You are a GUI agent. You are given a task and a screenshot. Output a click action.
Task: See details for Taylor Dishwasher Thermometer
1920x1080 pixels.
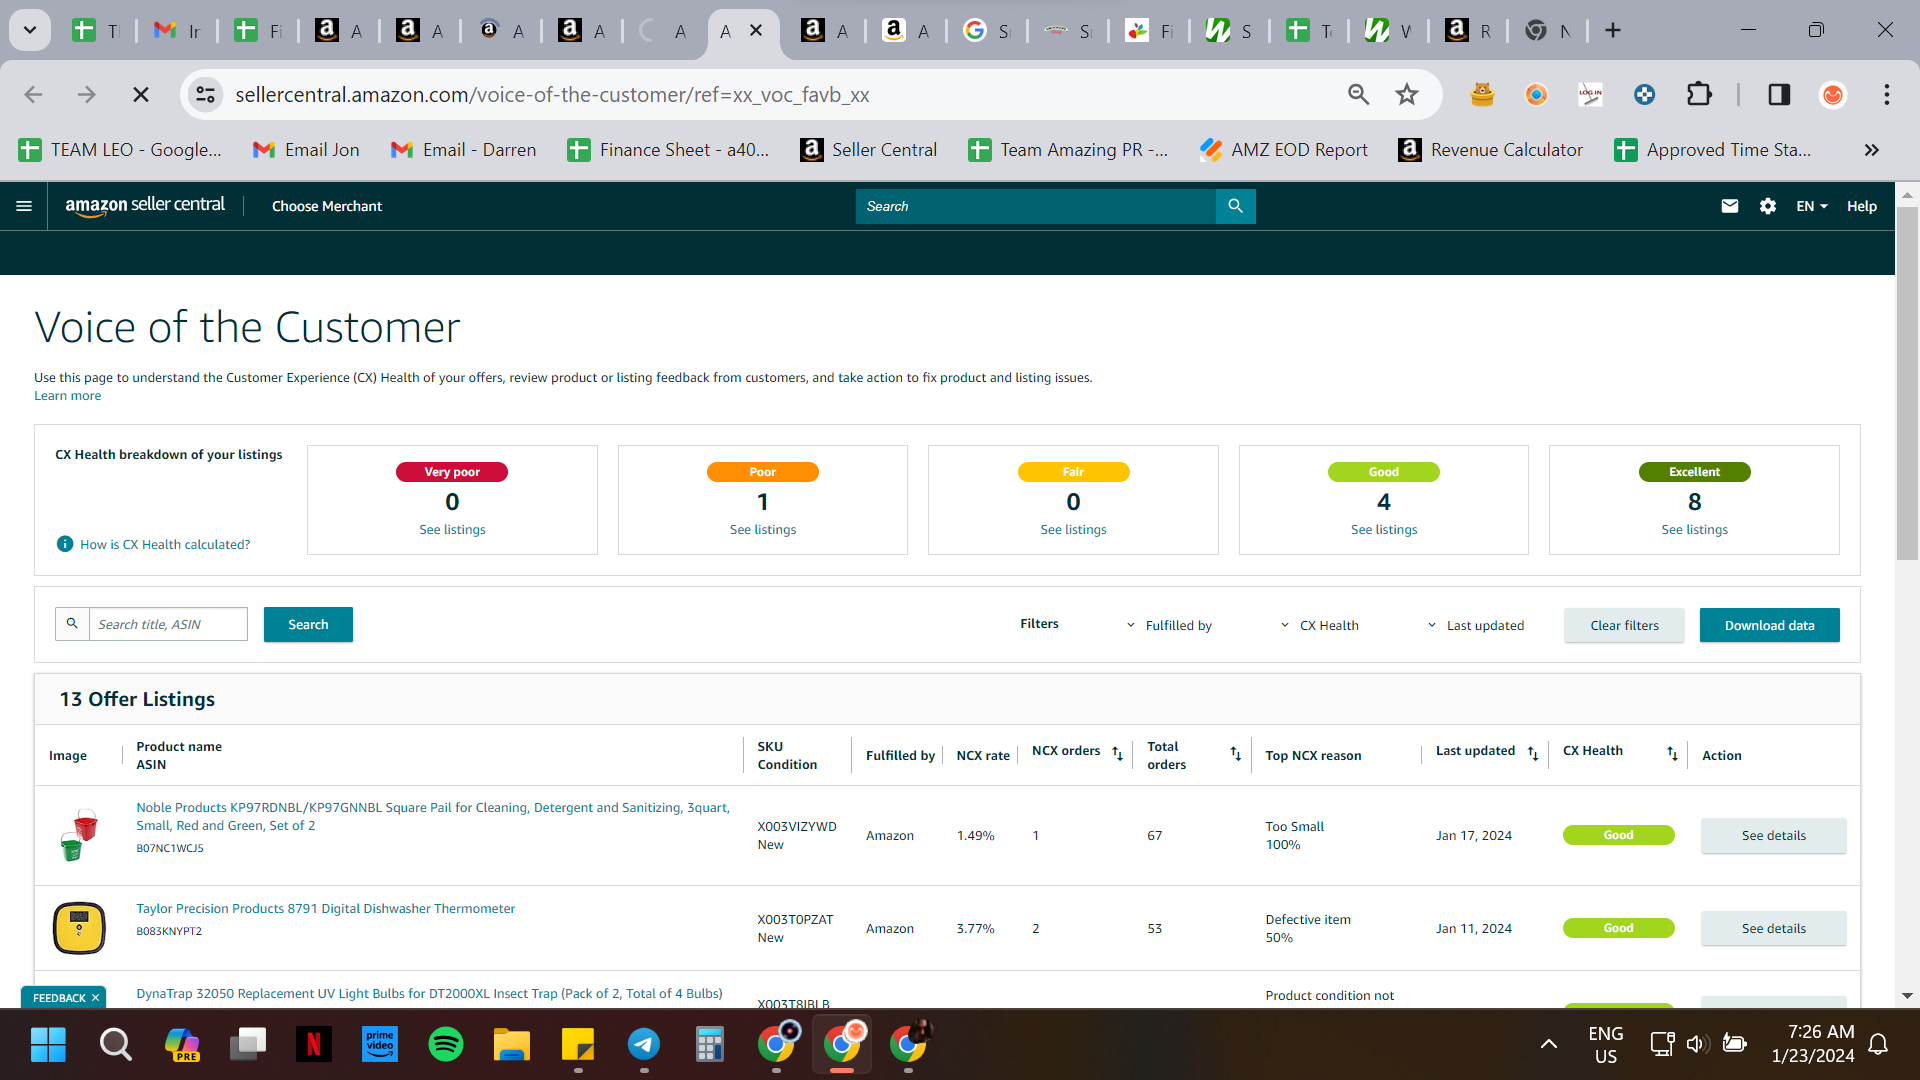click(x=1774, y=929)
